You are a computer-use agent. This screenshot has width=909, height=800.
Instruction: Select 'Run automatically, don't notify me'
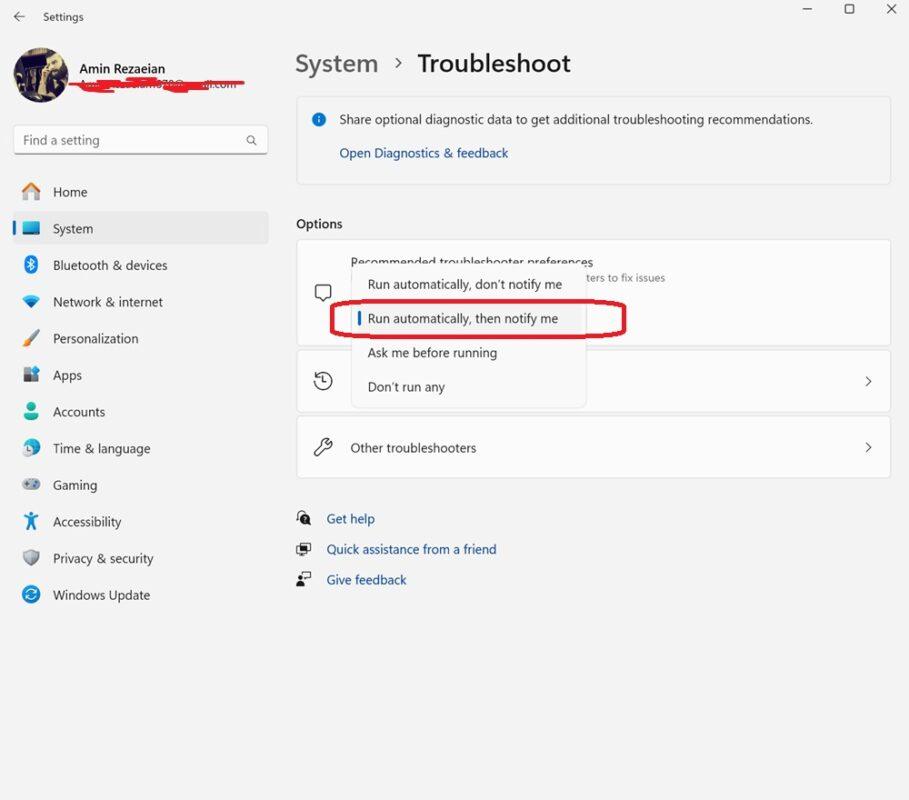coord(465,285)
